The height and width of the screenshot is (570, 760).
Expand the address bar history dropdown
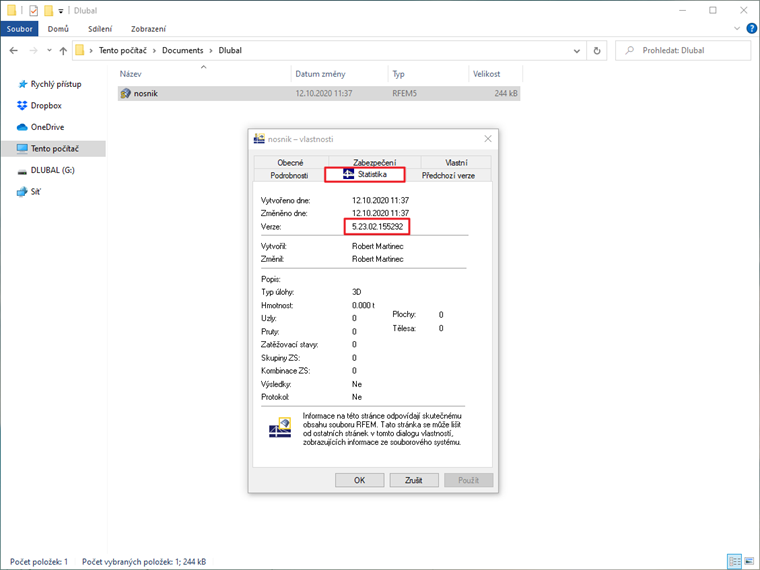point(576,50)
